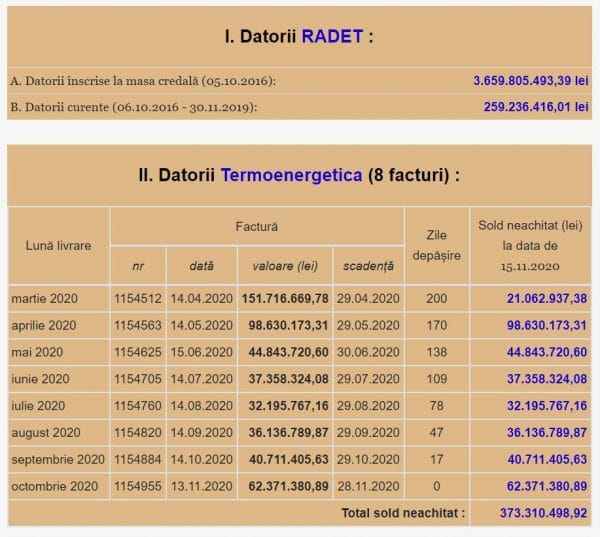
Task: Click the blue unpaid balance 40.711.405,63
Action: [x=547, y=459]
